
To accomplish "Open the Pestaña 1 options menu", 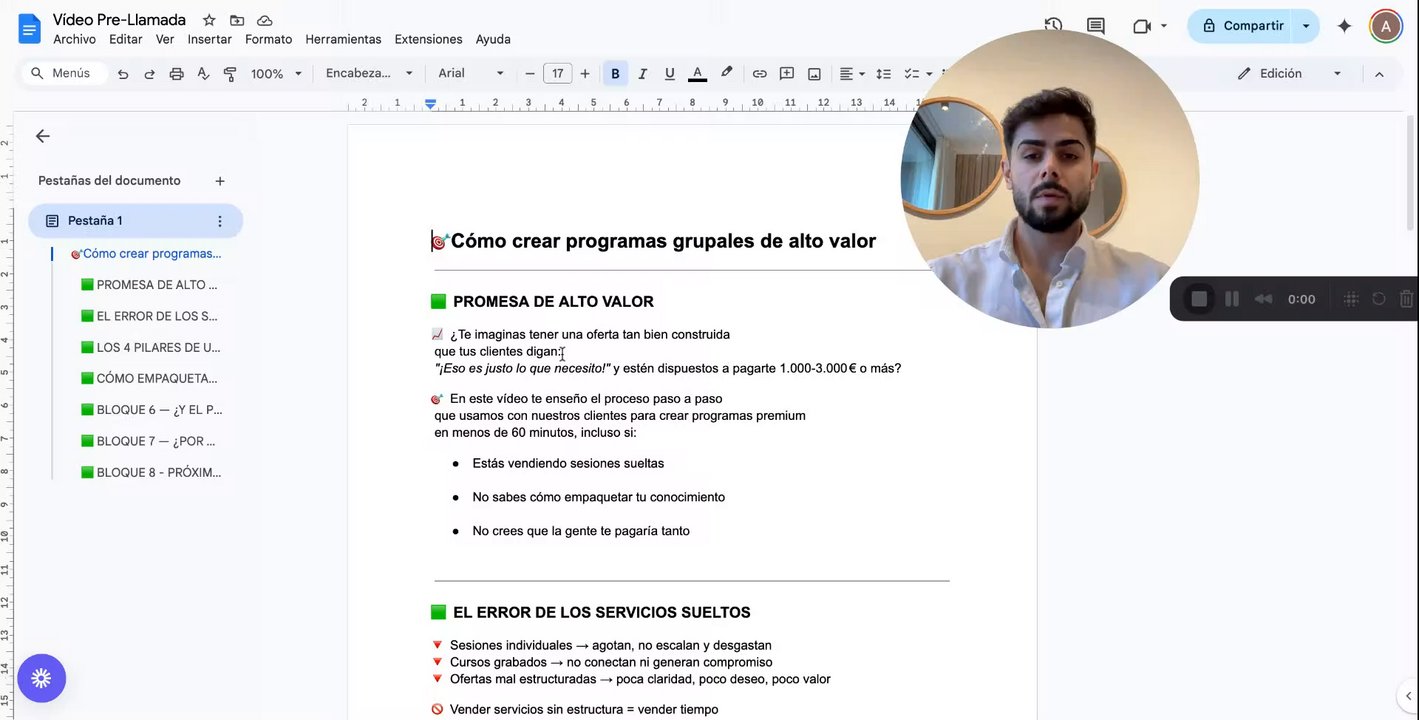I will pos(220,221).
